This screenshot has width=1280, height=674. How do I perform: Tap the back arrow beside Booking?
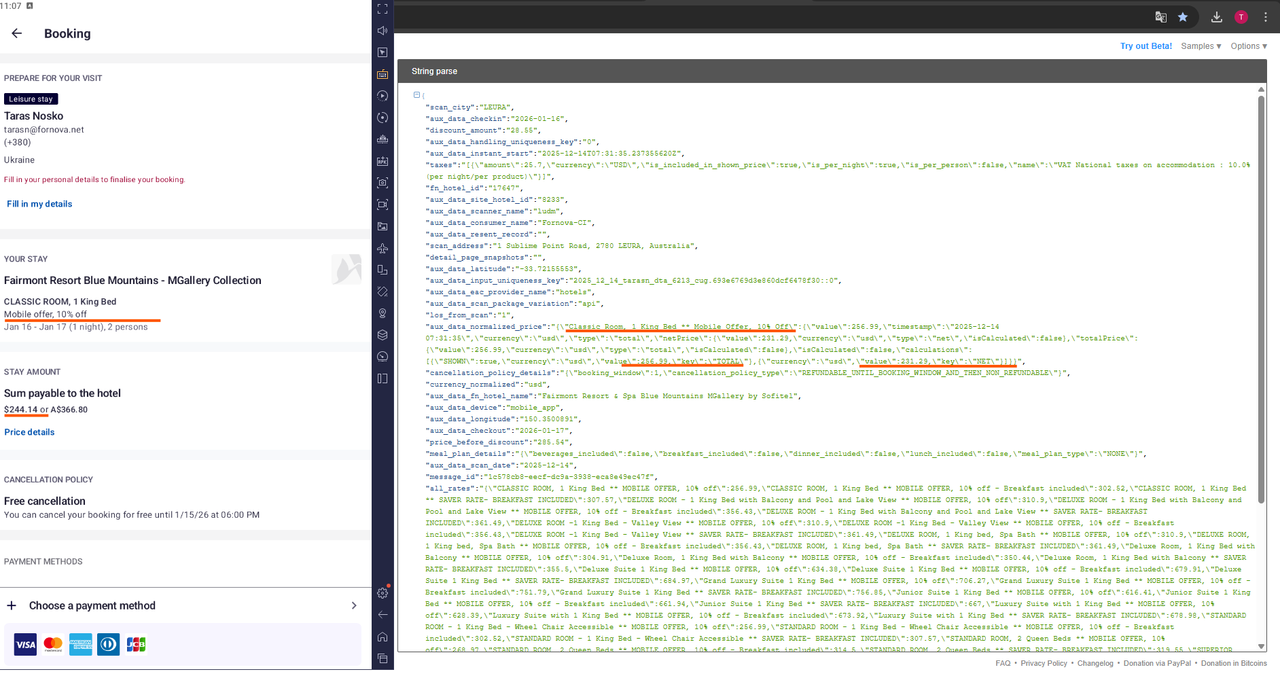click(x=17, y=33)
